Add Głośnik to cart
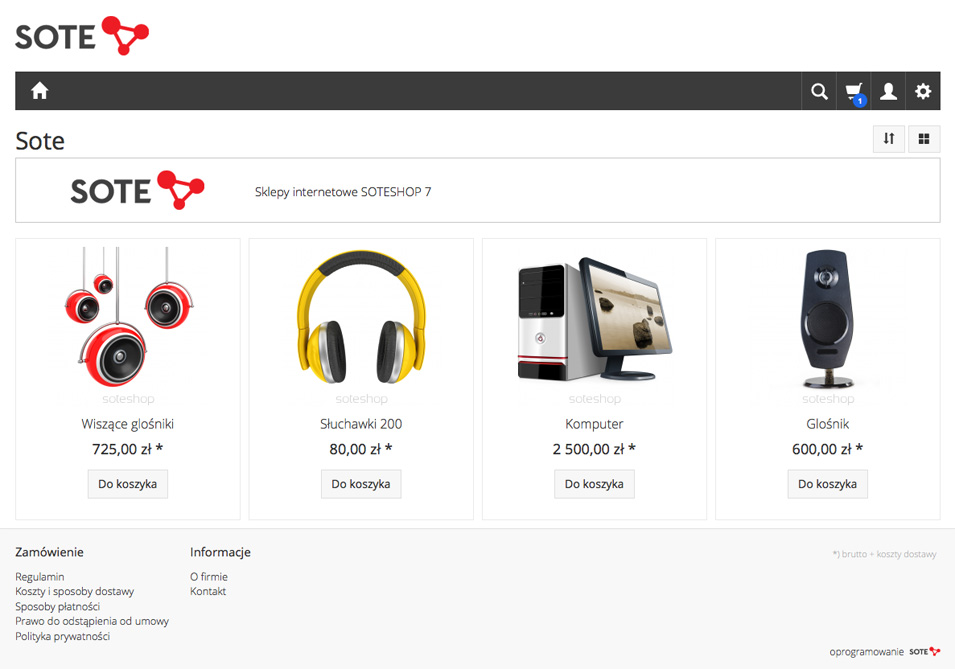Screen dimensions: 955x669 click(827, 484)
